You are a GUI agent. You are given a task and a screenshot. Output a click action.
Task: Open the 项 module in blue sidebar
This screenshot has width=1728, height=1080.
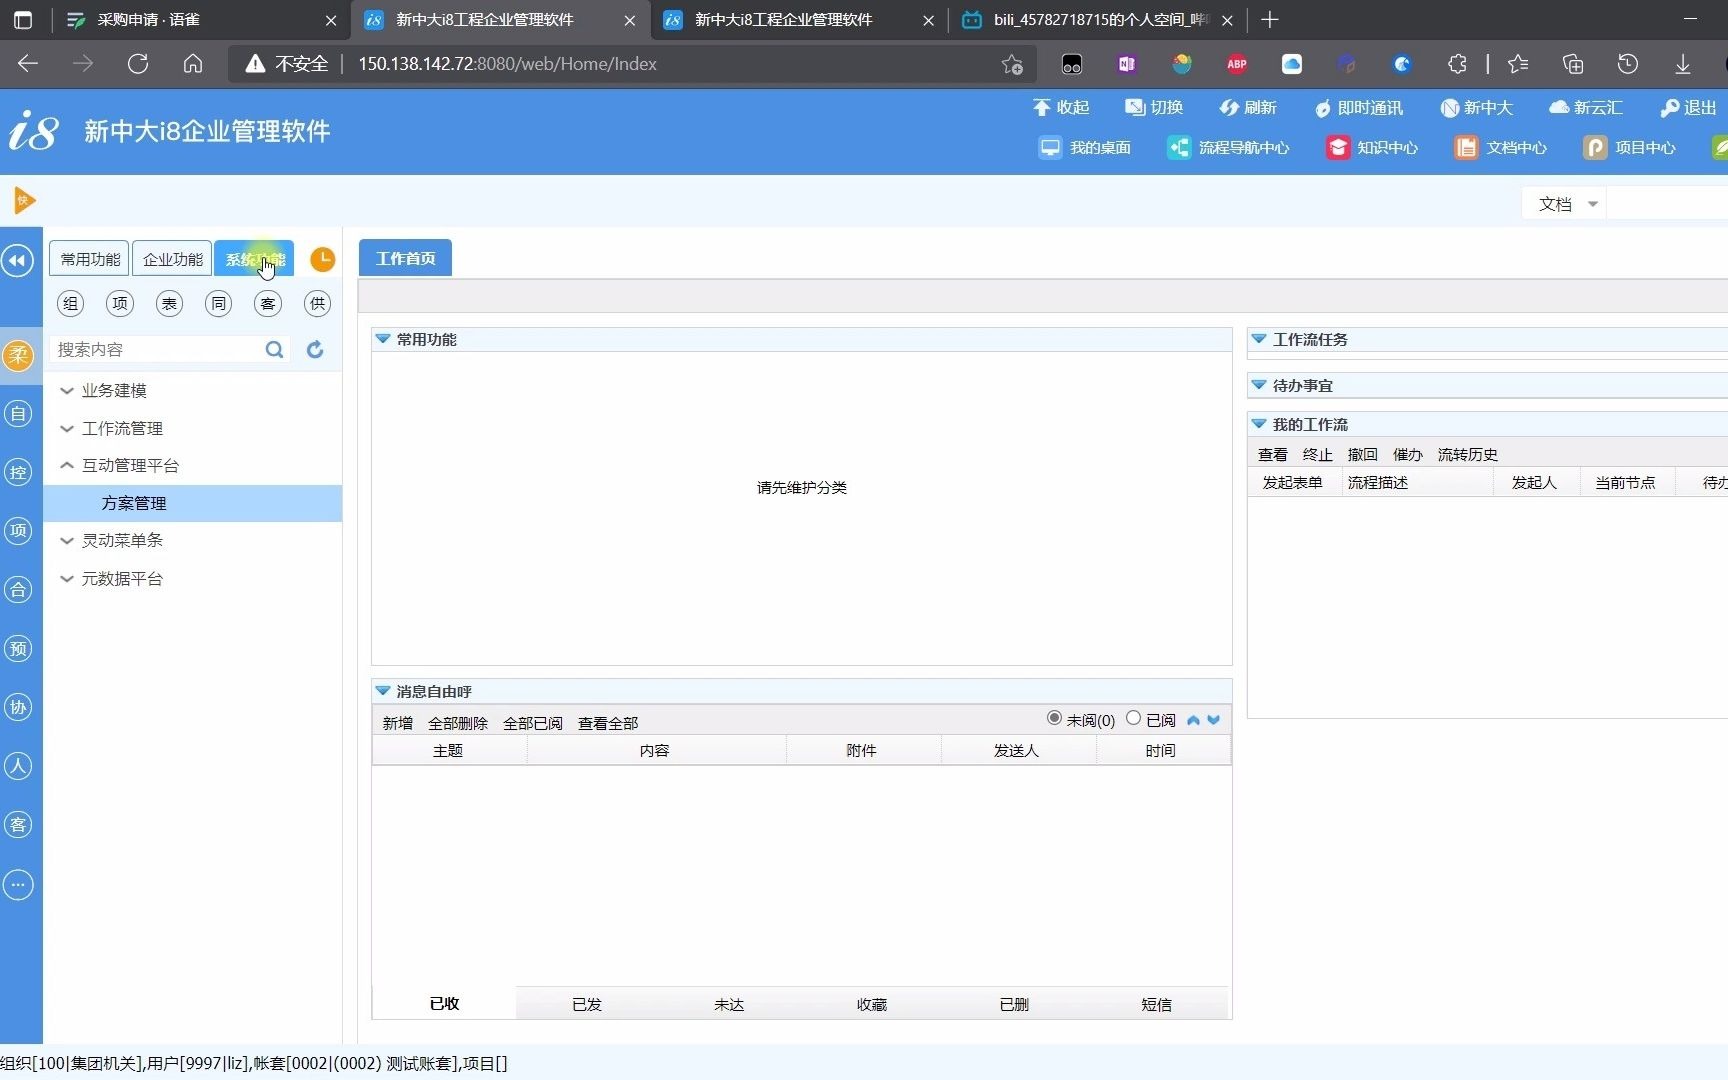[18, 531]
